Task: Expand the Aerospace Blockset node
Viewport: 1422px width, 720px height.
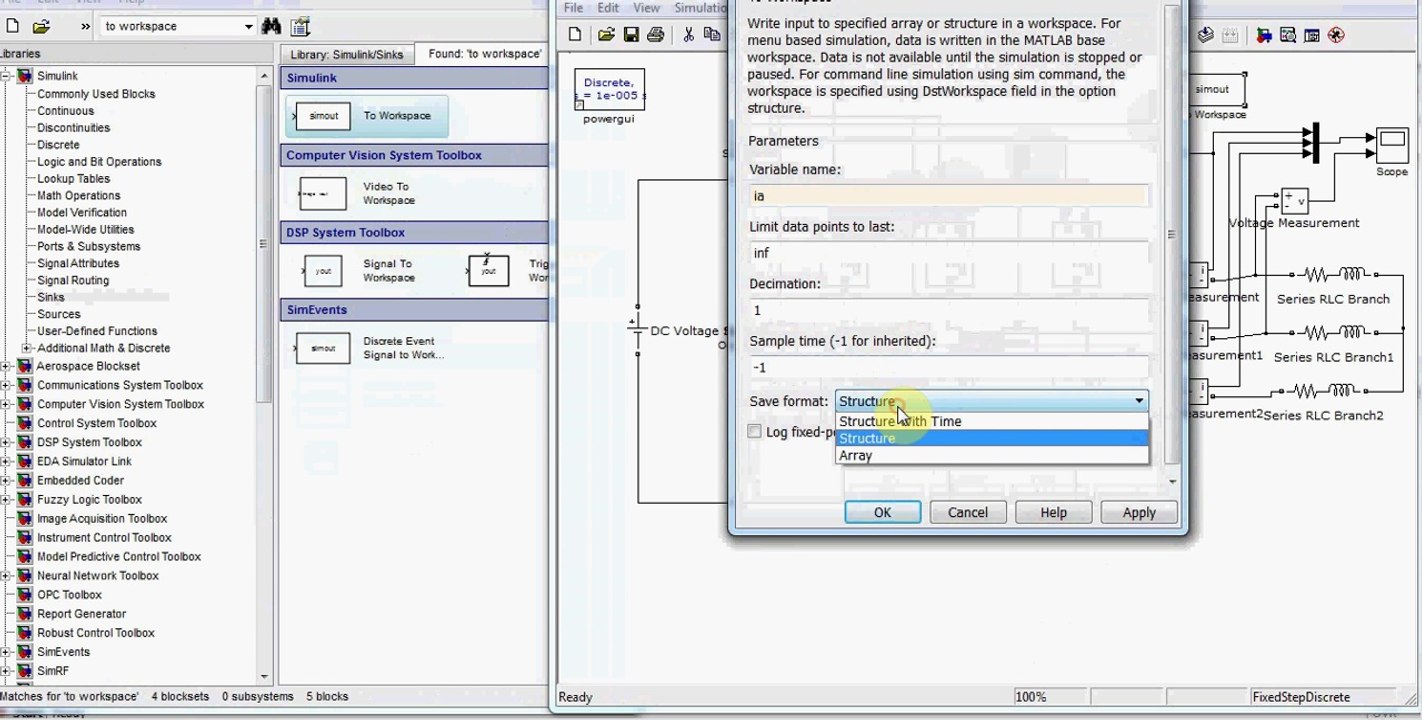Action: point(6,366)
